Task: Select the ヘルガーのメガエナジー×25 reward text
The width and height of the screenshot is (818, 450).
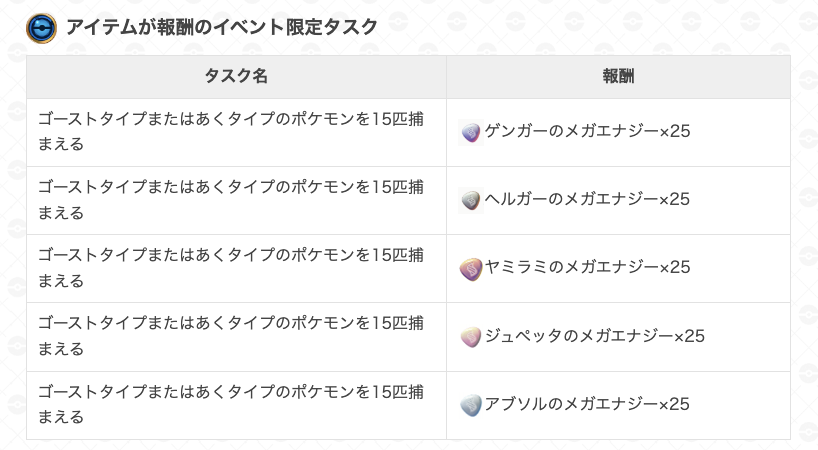Action: tap(587, 199)
